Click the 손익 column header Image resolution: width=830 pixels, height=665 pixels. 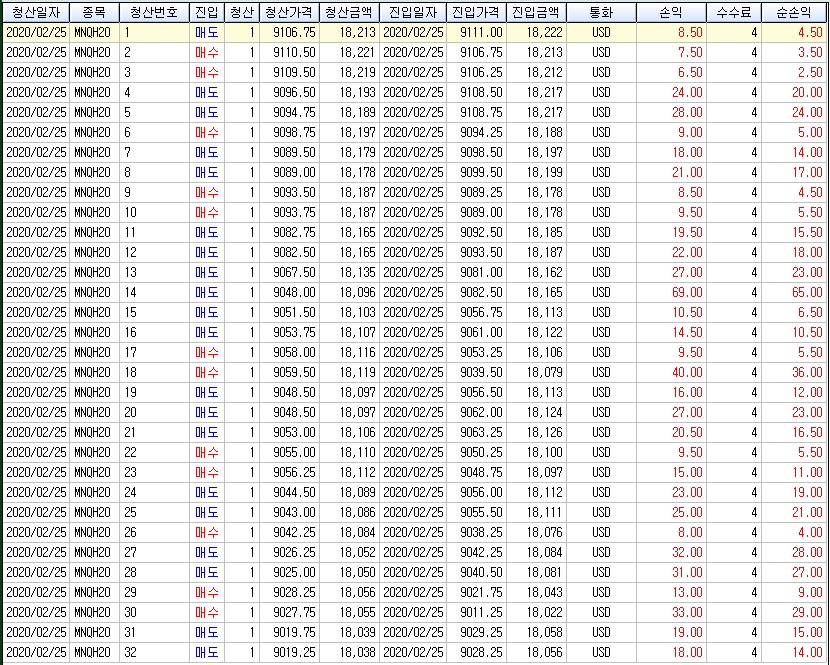(672, 12)
